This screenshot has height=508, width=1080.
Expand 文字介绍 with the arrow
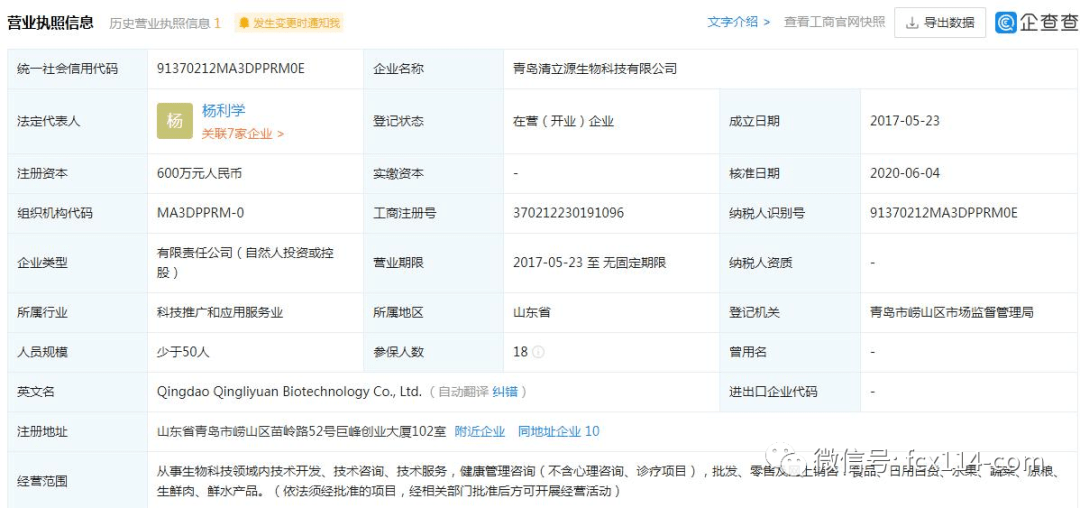(739, 22)
